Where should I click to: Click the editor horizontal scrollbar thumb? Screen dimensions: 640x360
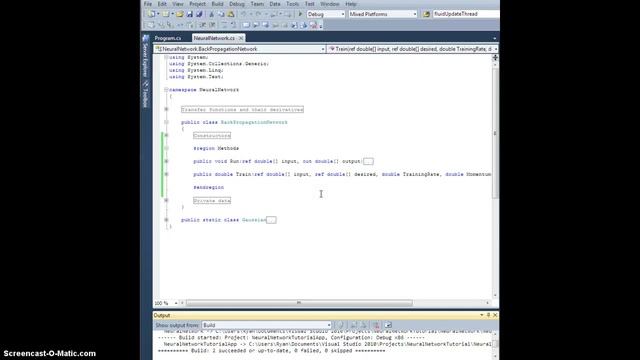(x=299, y=303)
